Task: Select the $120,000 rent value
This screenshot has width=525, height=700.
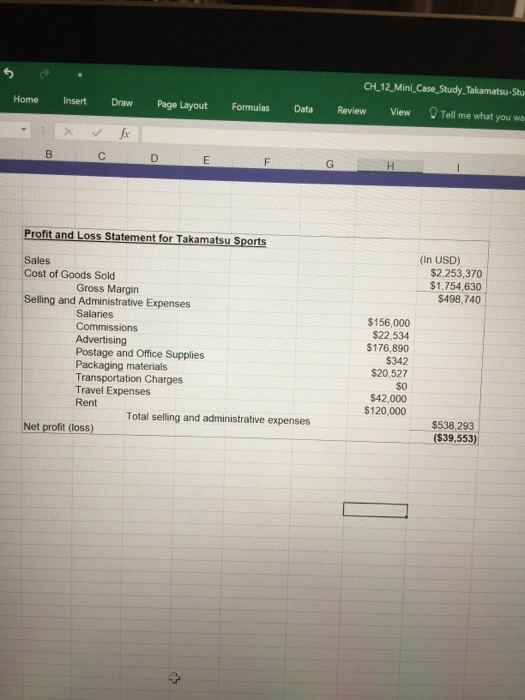Action: pos(385,411)
